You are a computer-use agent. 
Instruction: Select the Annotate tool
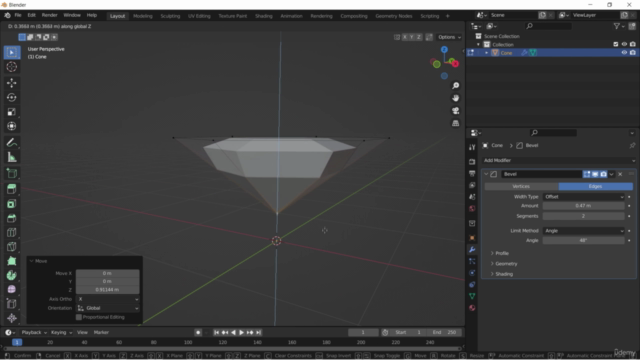(11, 142)
